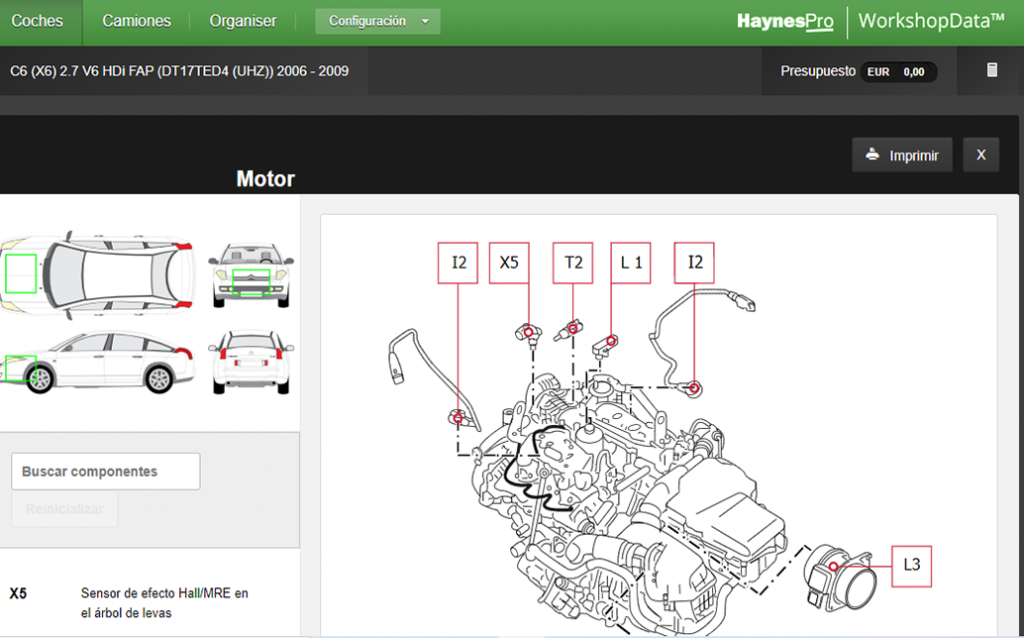Screen dimensions: 1024x638
Task: Click the calculator icon in header
Action: tap(991, 70)
